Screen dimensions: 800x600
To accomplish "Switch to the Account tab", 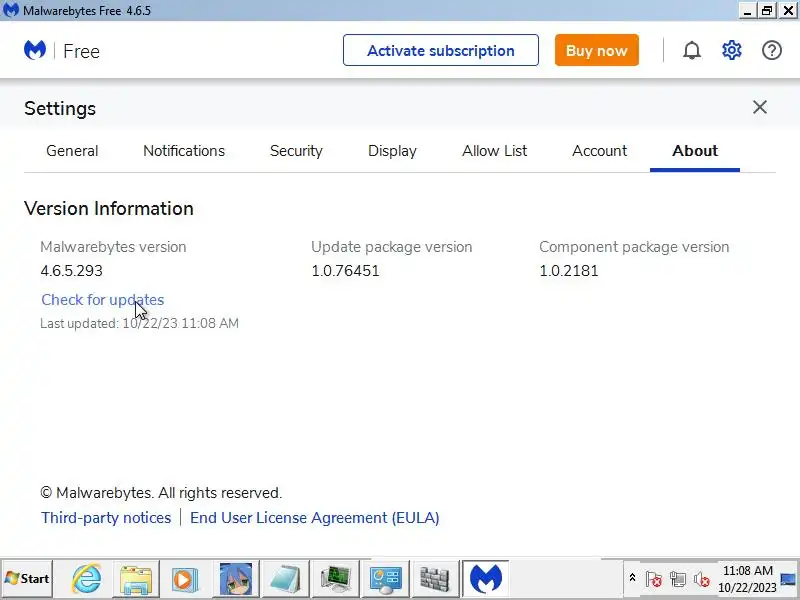I will click(599, 151).
